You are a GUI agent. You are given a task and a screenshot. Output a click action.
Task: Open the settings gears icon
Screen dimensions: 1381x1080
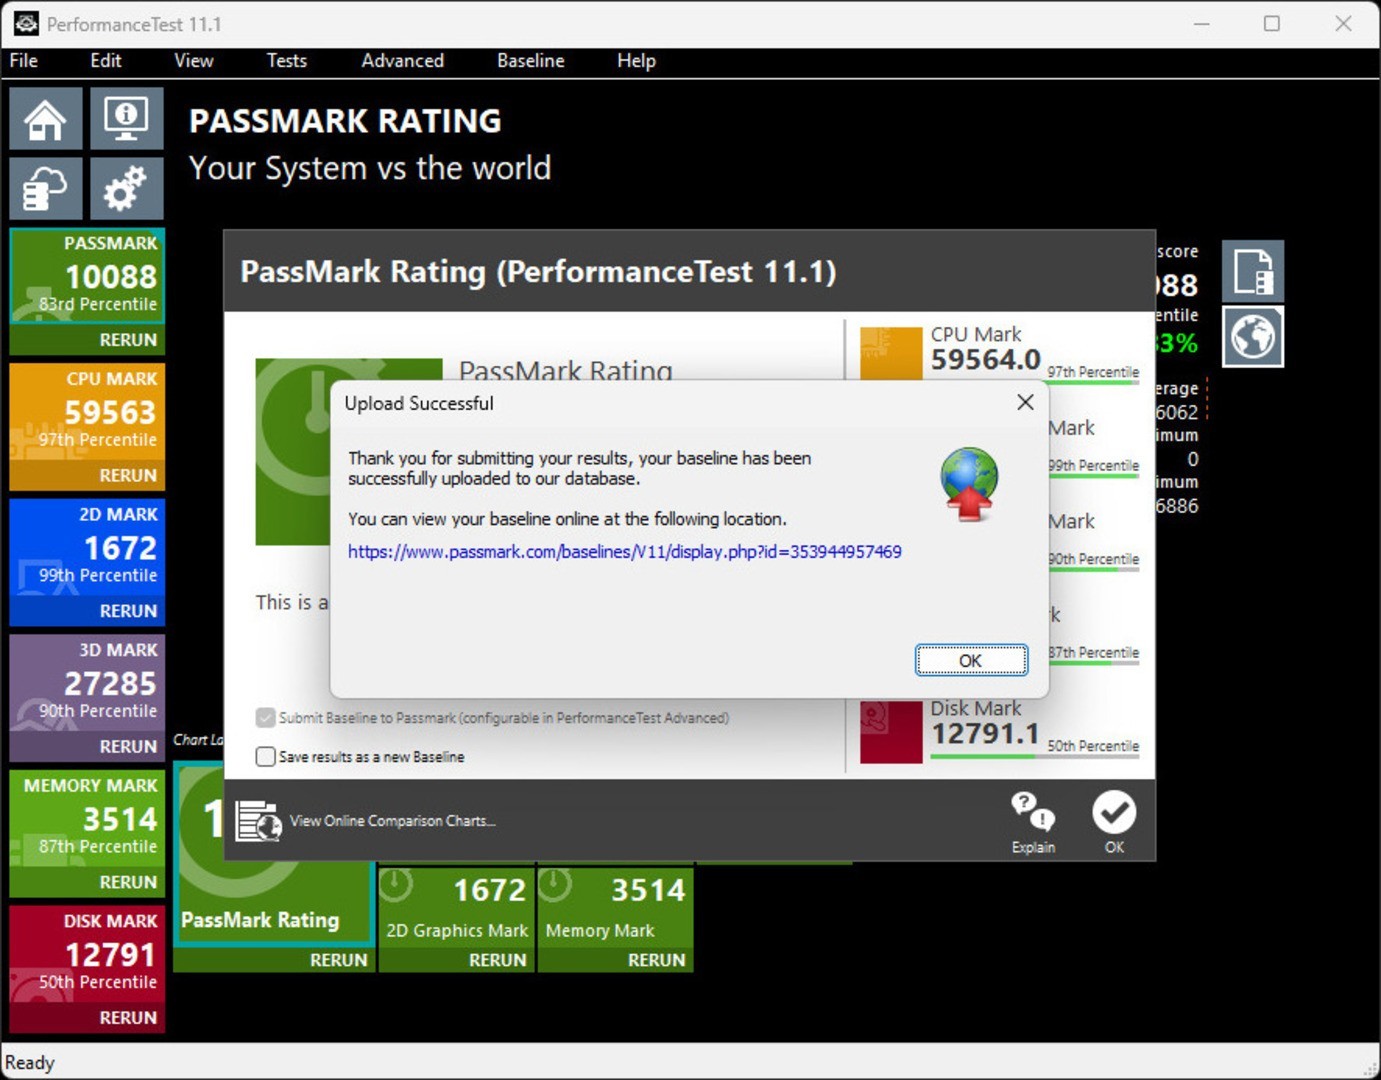point(126,187)
